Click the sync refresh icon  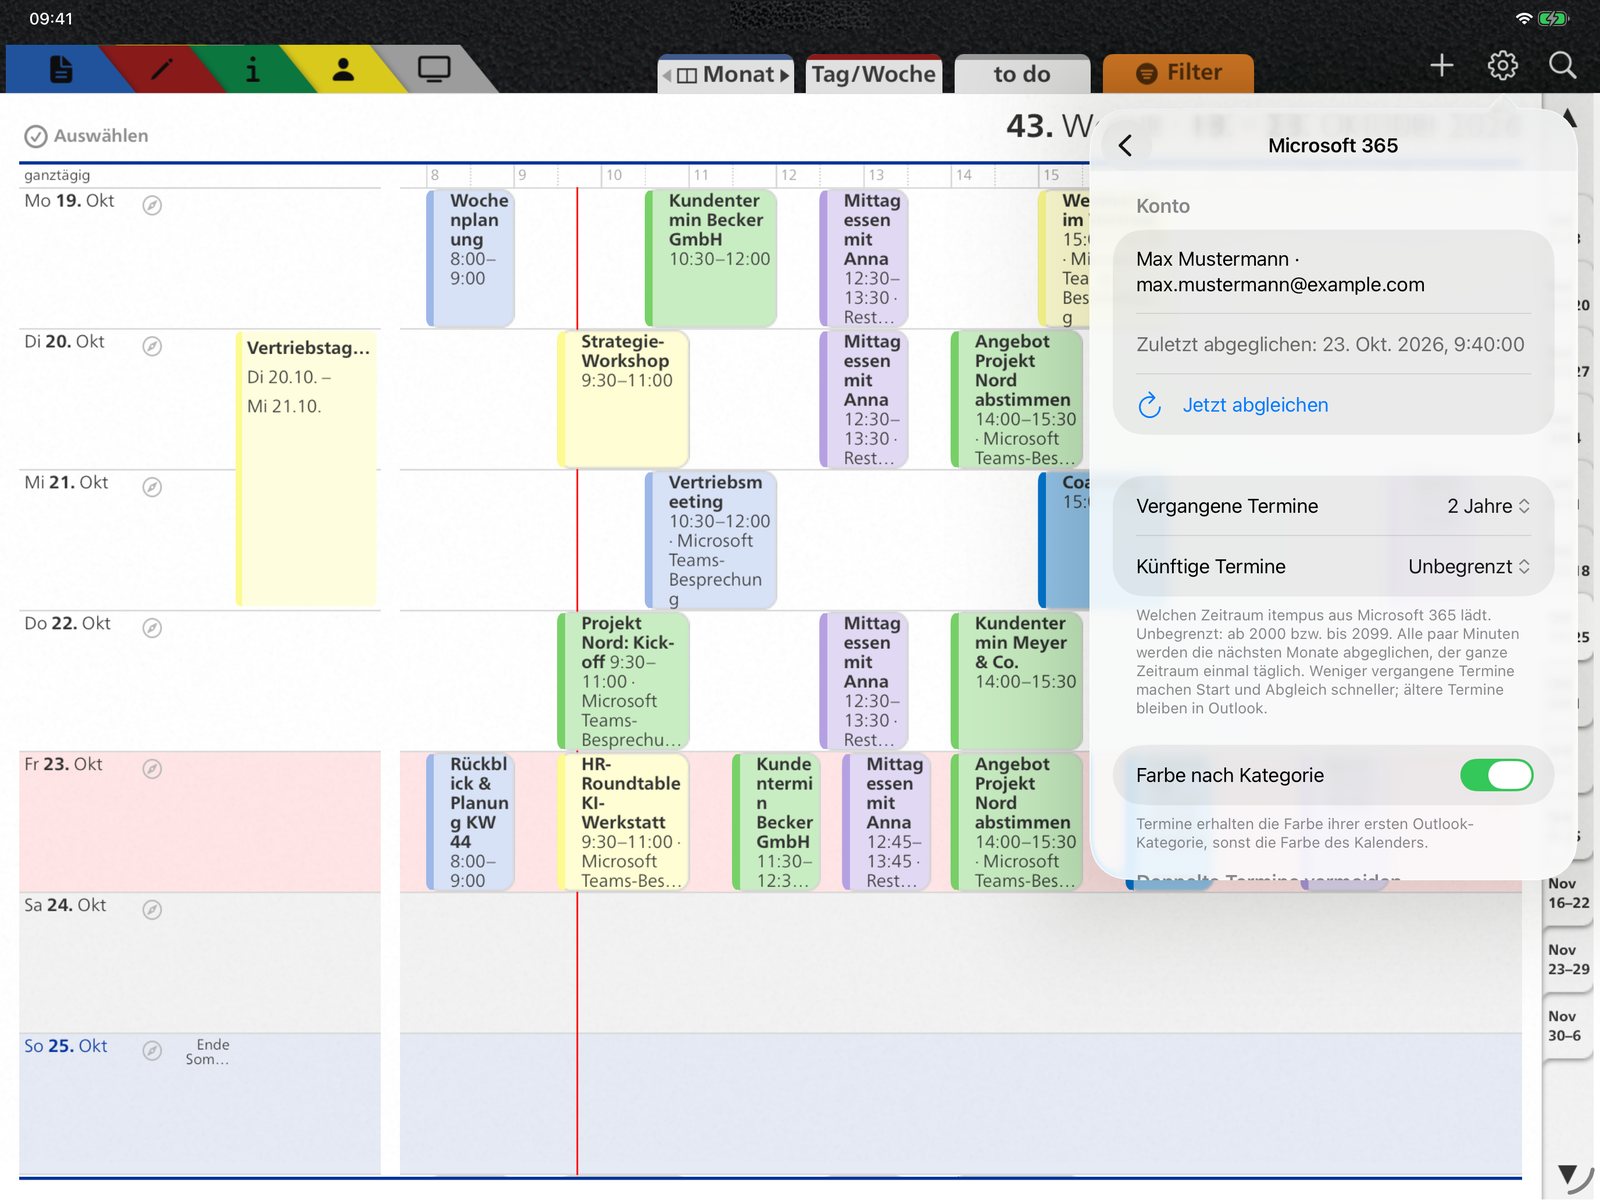[1150, 405]
